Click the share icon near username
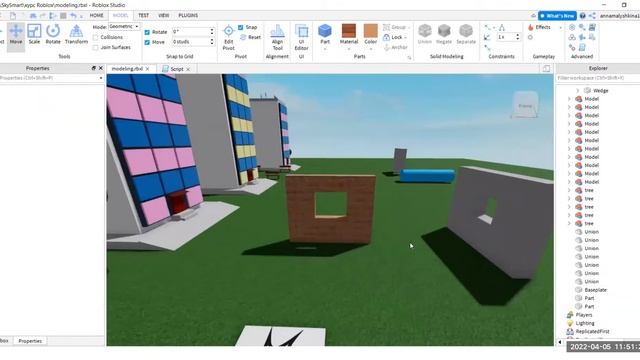Viewport: 640px width, 360px height. tap(592, 16)
